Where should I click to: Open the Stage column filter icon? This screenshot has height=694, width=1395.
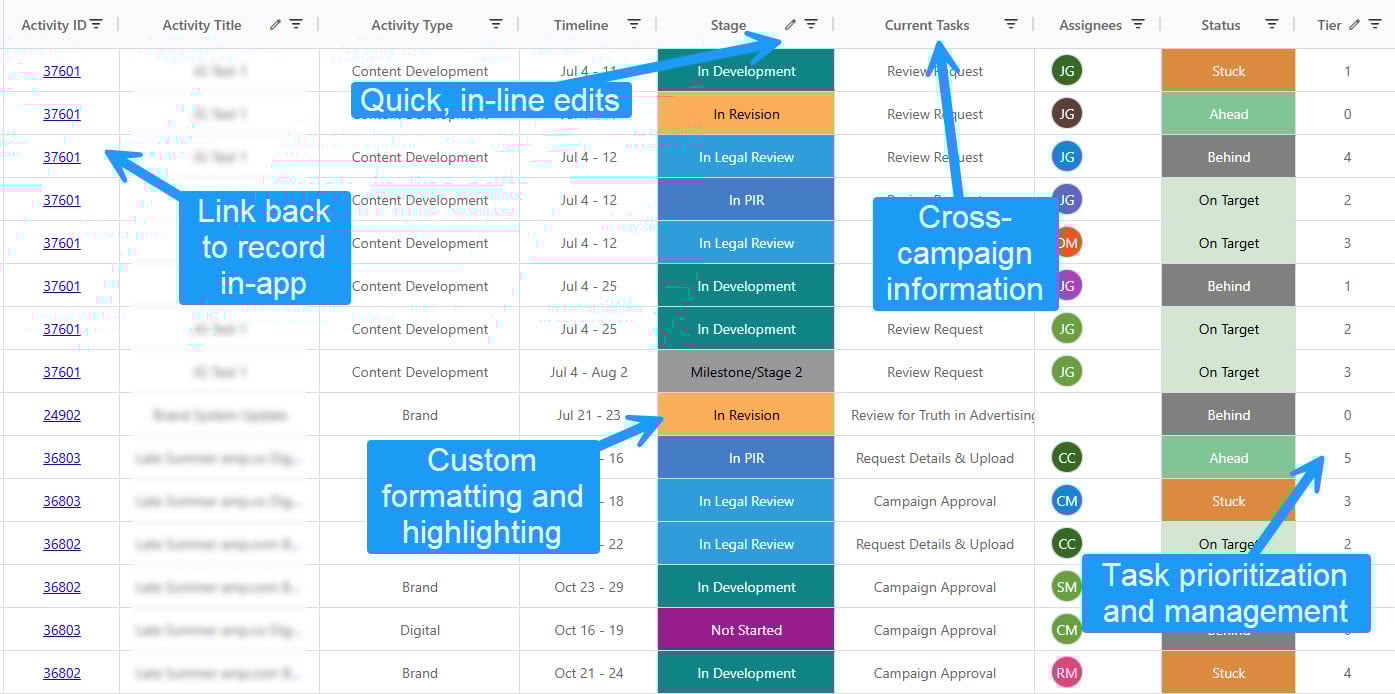pyautogui.click(x=811, y=25)
